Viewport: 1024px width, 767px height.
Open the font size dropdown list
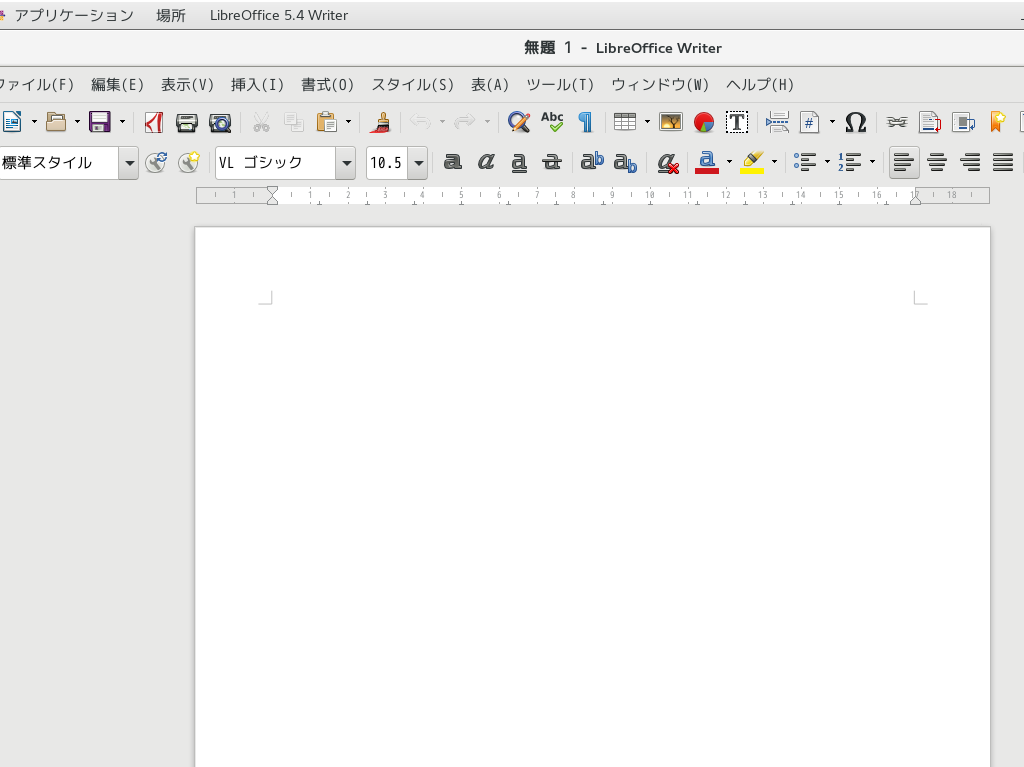click(418, 162)
